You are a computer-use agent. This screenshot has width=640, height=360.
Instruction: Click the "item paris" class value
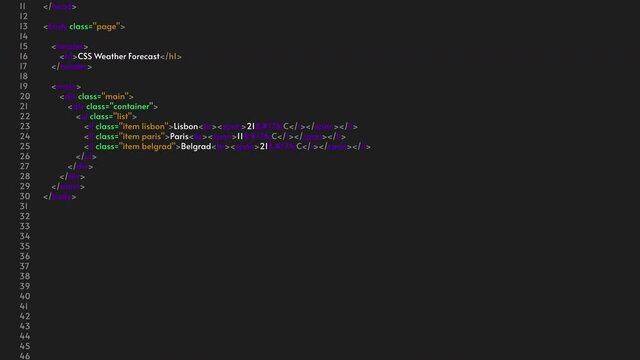tap(142, 136)
